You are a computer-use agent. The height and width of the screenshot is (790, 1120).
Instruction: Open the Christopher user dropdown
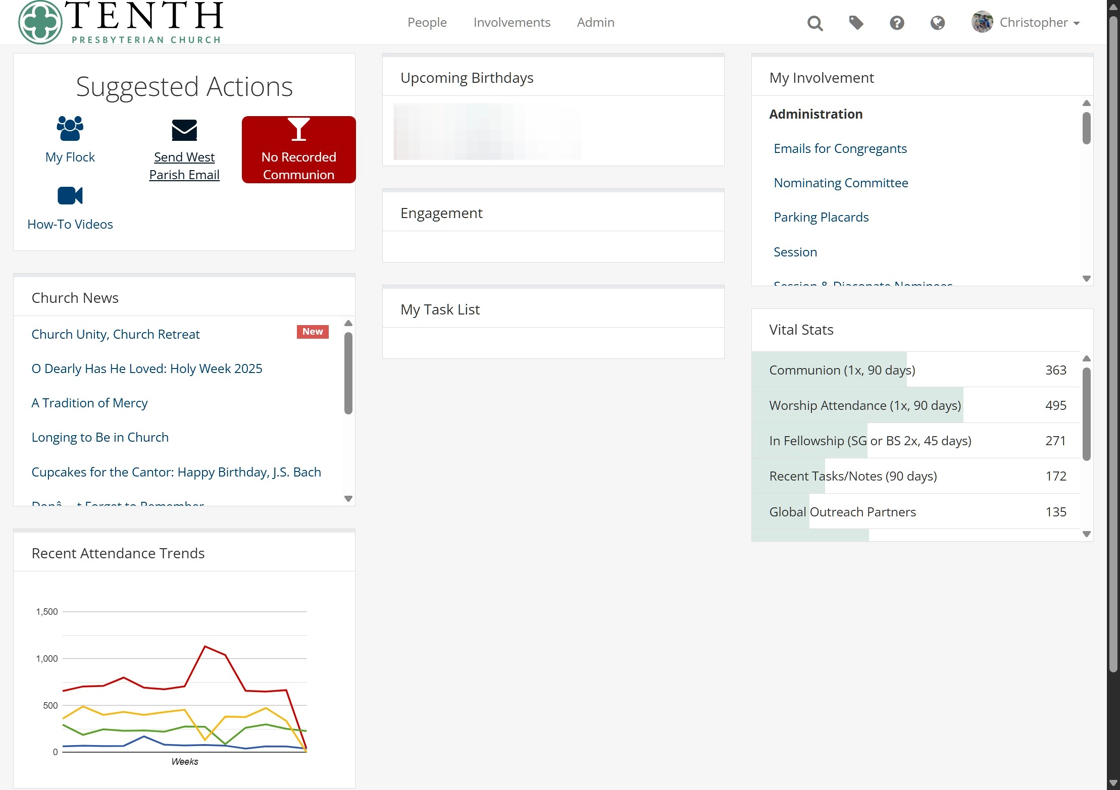click(x=1039, y=22)
